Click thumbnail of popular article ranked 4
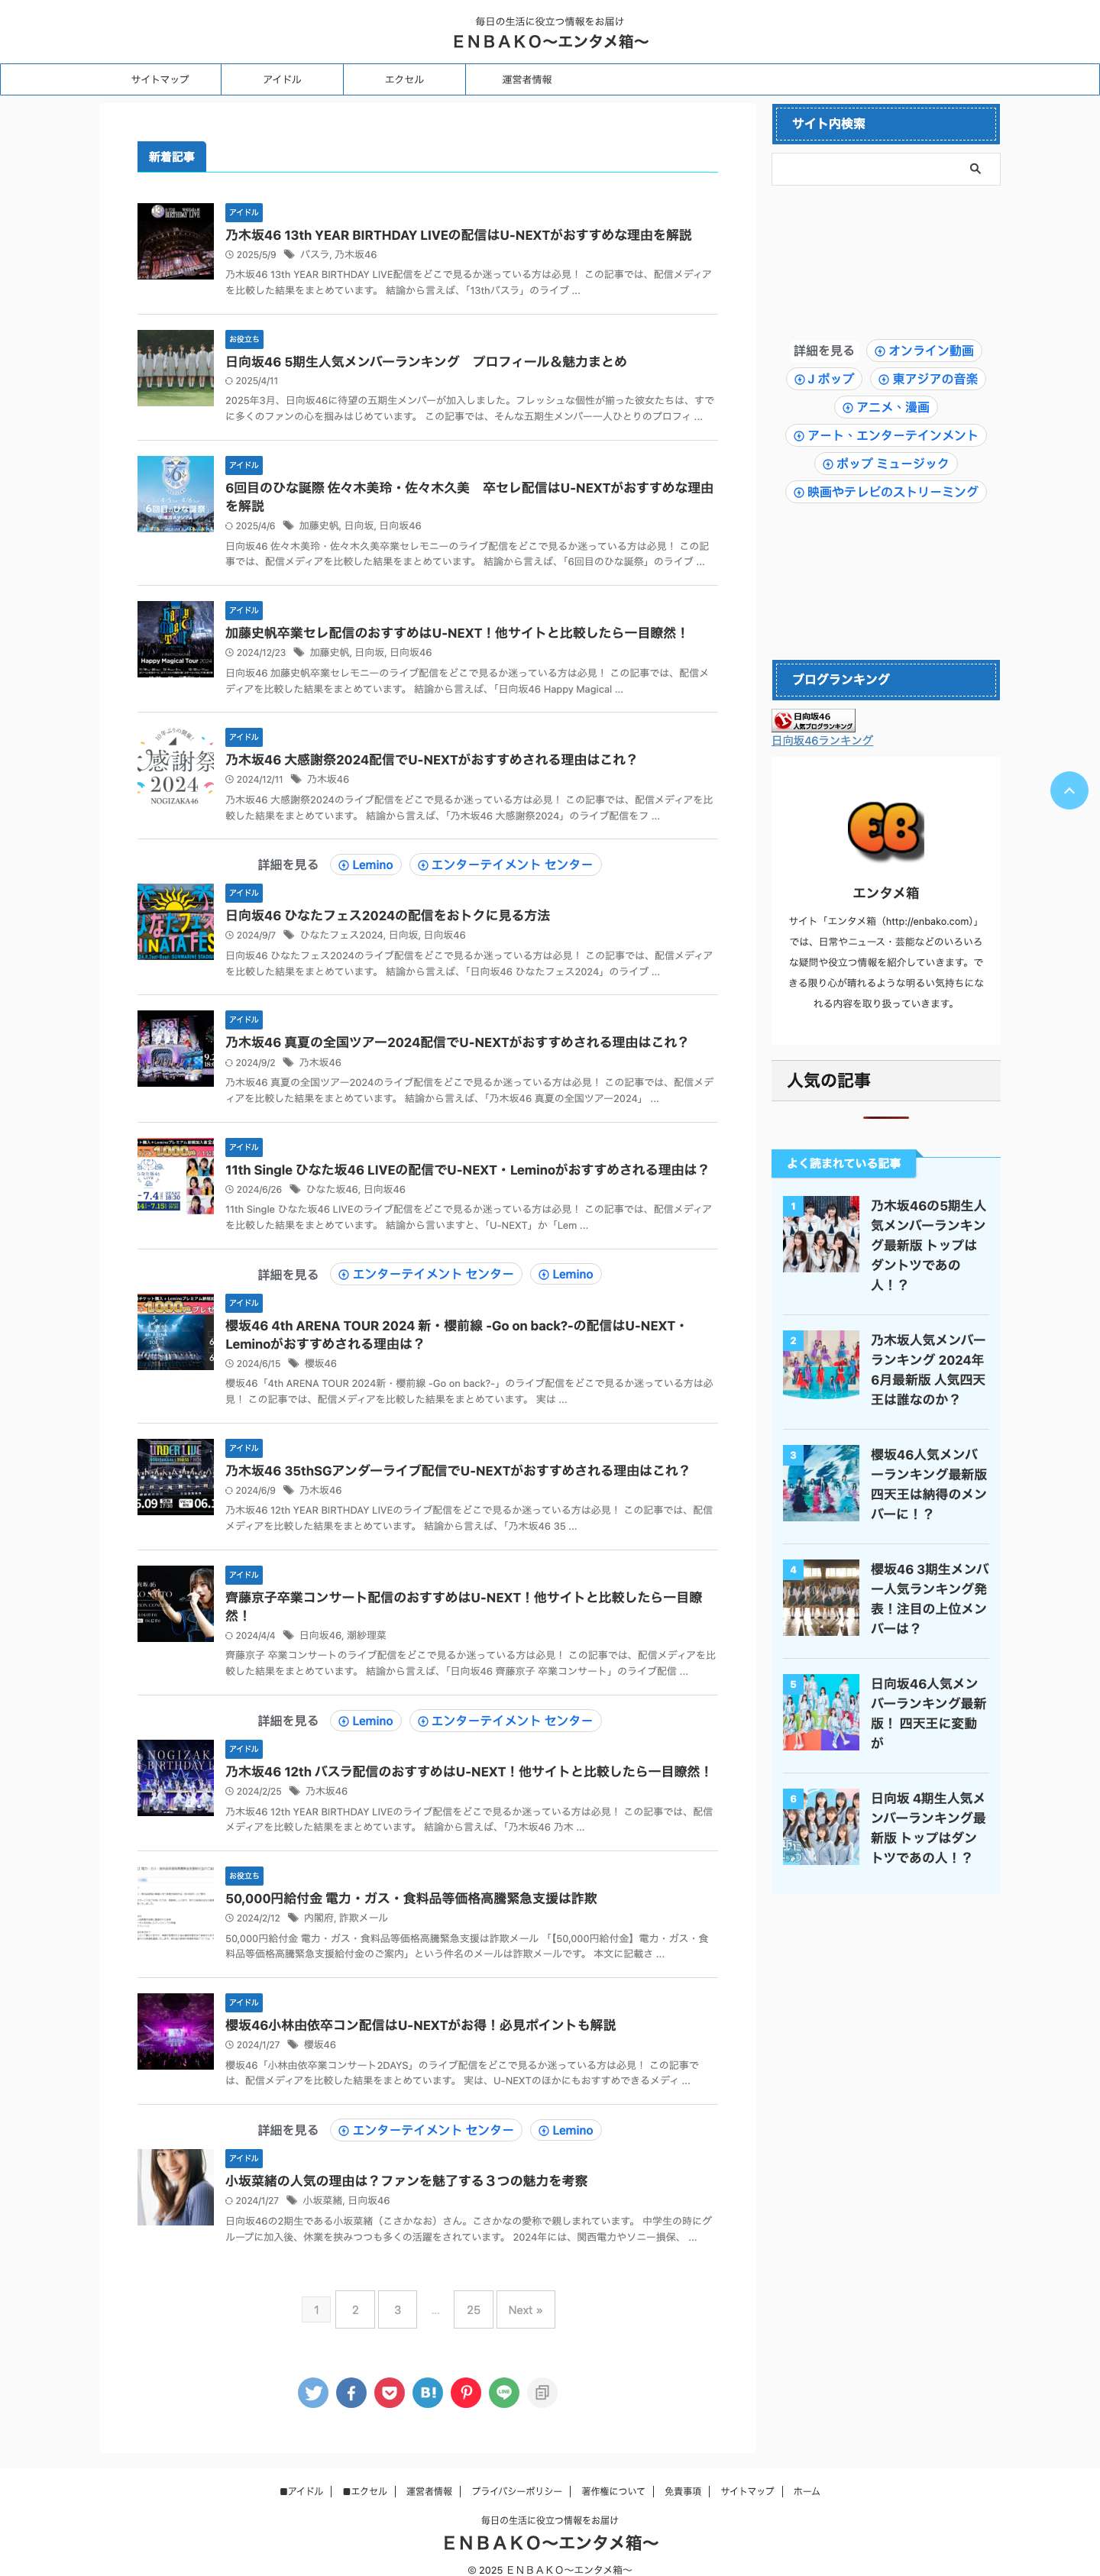The image size is (1100, 2576). coord(821,1598)
